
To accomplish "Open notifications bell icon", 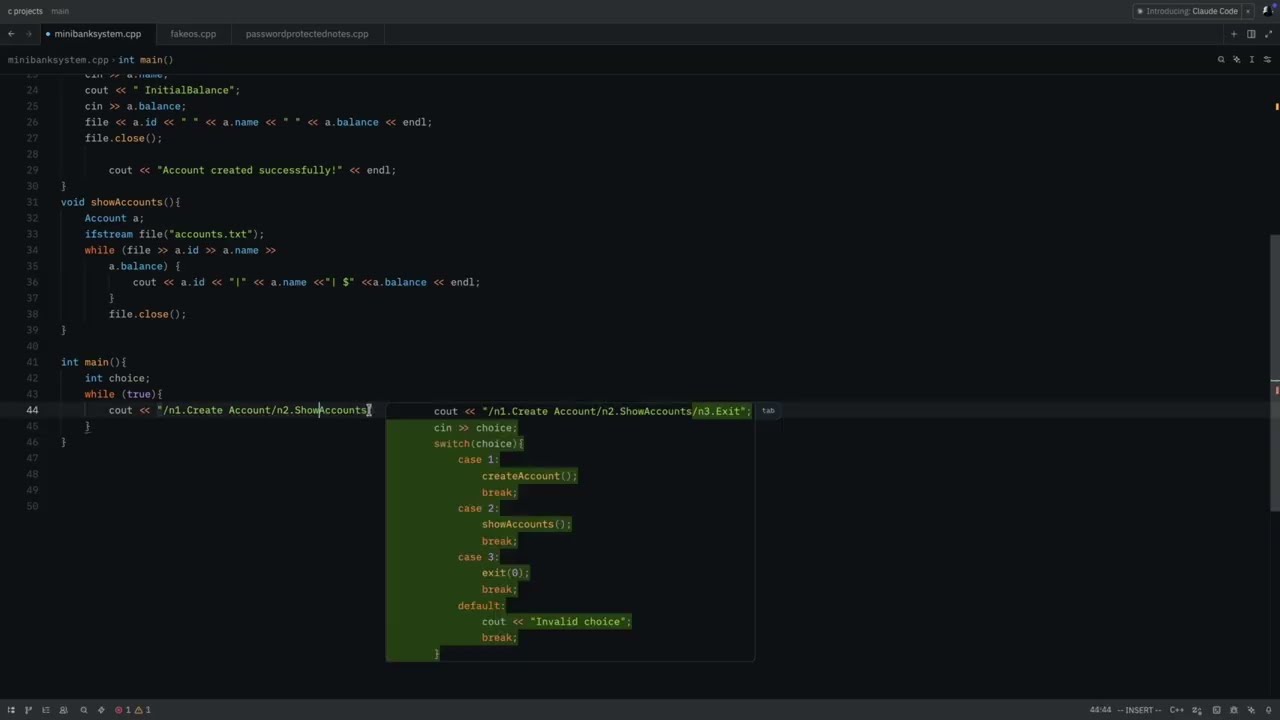I will click(1269, 710).
